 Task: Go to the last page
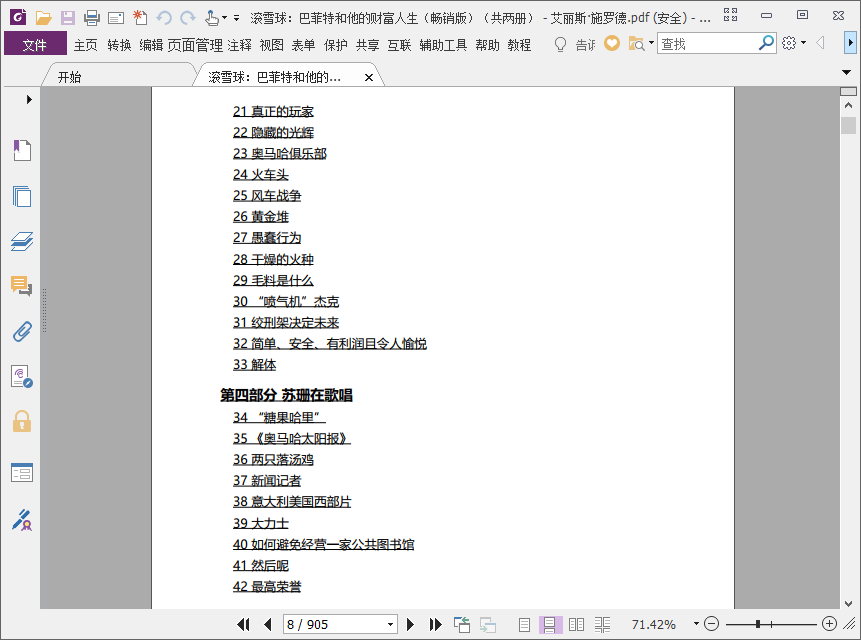(435, 624)
